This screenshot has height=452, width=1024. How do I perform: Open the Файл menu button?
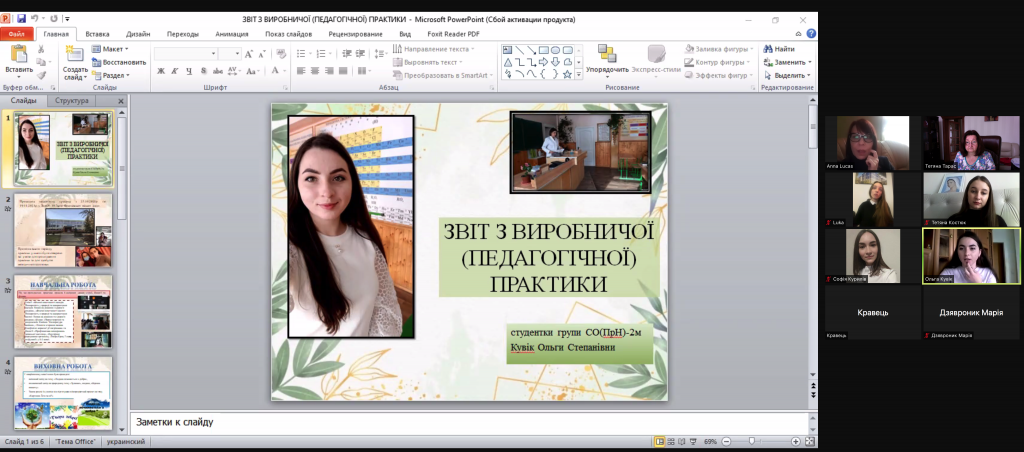pos(17,34)
